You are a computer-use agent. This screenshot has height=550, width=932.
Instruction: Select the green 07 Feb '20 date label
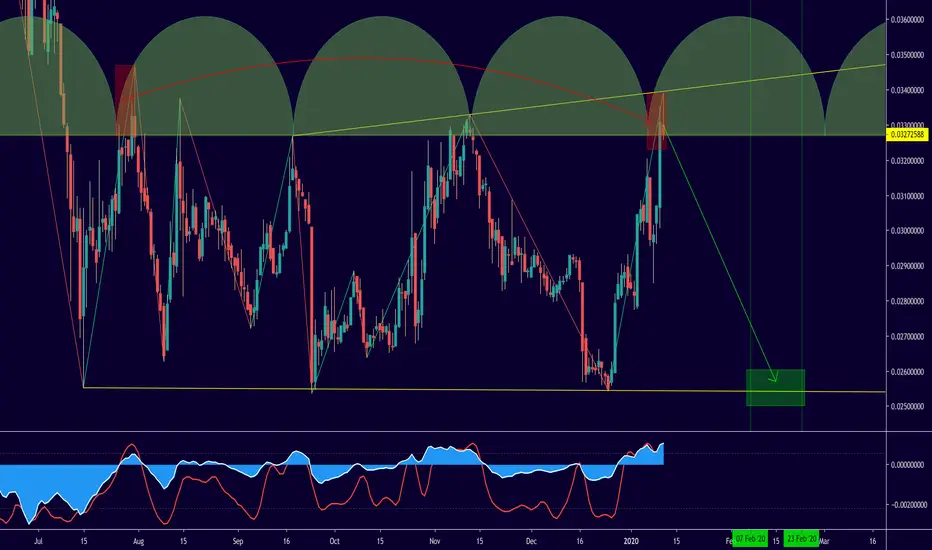[x=750, y=539]
